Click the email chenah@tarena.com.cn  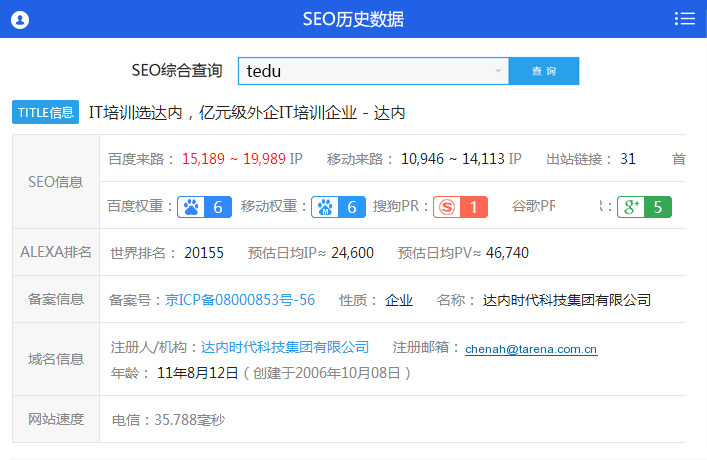(x=531, y=349)
